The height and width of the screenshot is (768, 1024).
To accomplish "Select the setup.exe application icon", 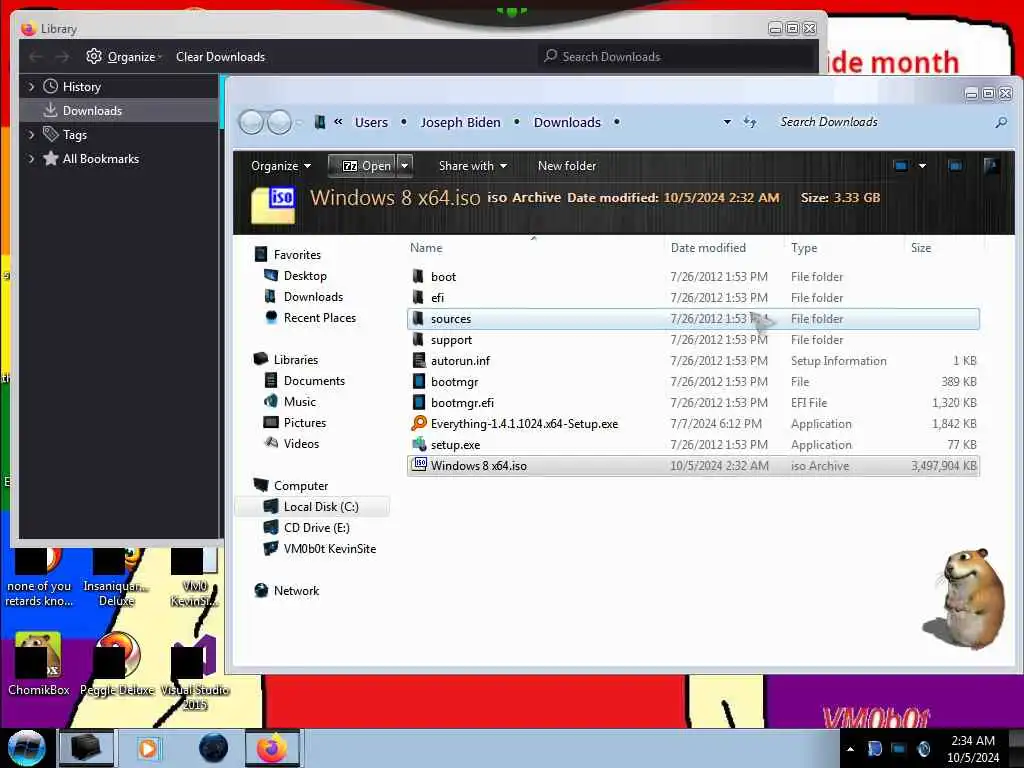I will pos(419,444).
